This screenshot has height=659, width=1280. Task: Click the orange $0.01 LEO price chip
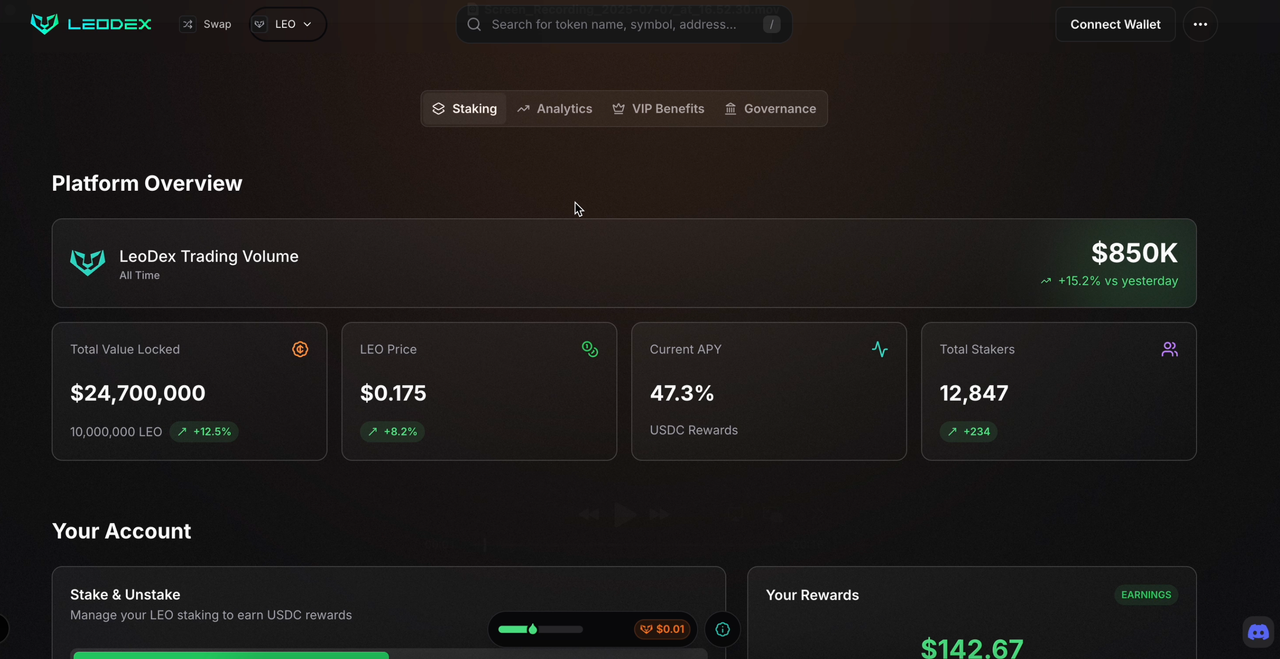coord(662,629)
